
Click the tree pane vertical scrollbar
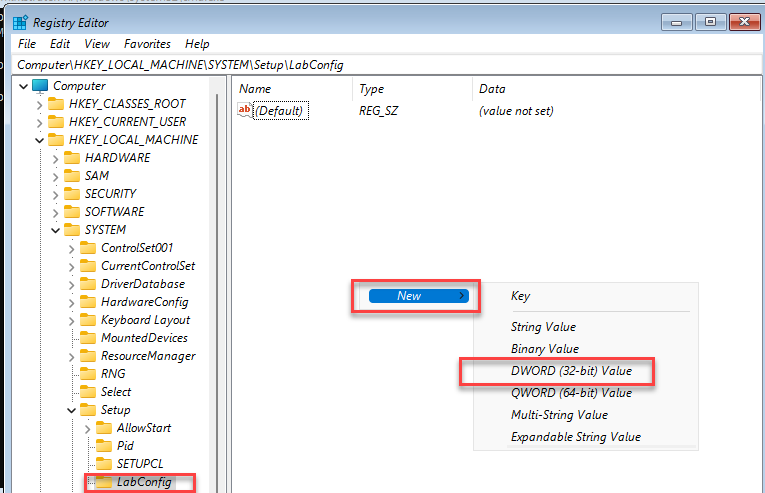coord(218,285)
